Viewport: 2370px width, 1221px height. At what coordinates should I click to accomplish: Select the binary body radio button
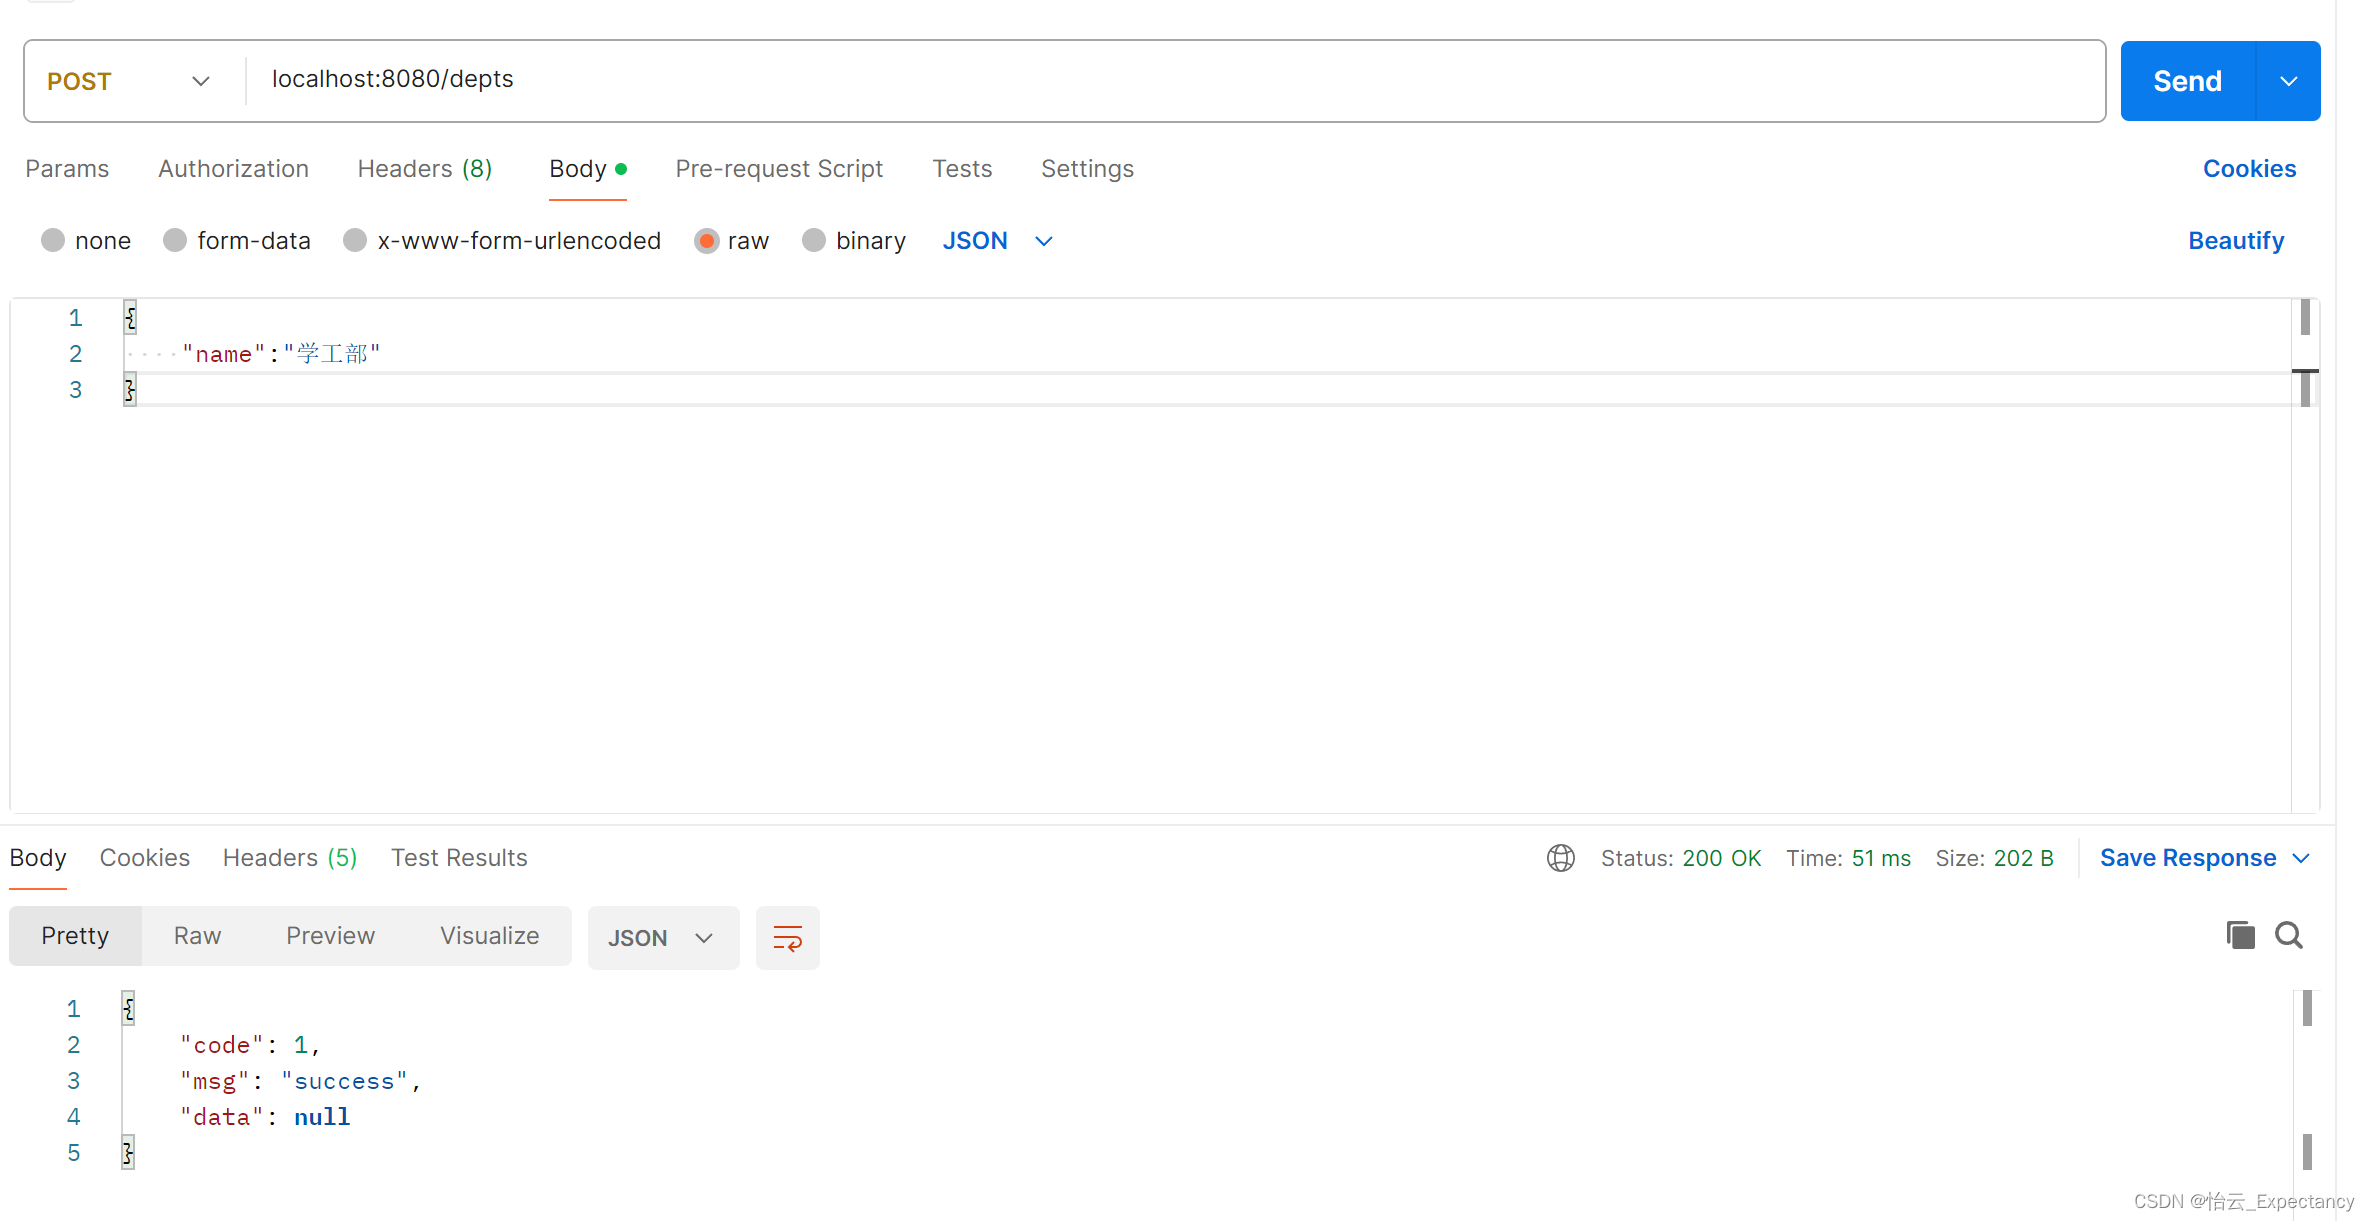pos(814,241)
